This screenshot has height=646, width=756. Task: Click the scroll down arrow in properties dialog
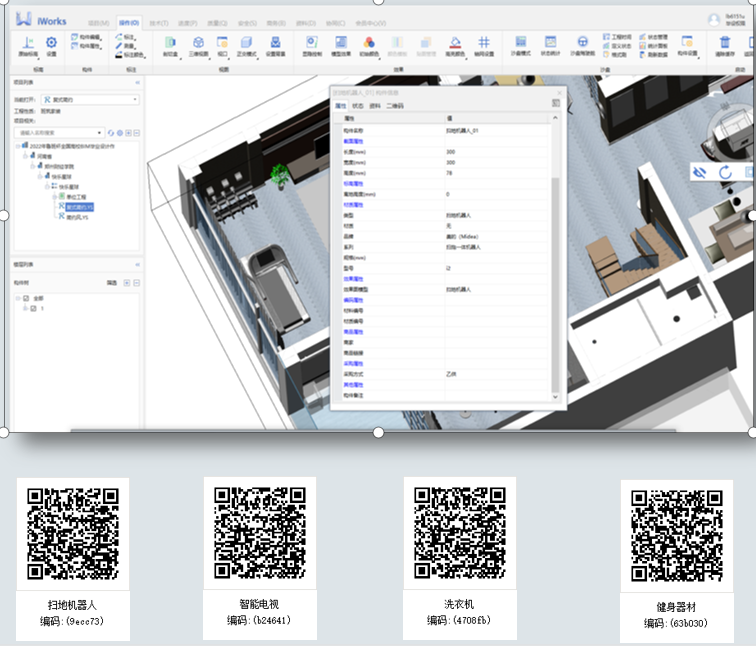[x=555, y=397]
